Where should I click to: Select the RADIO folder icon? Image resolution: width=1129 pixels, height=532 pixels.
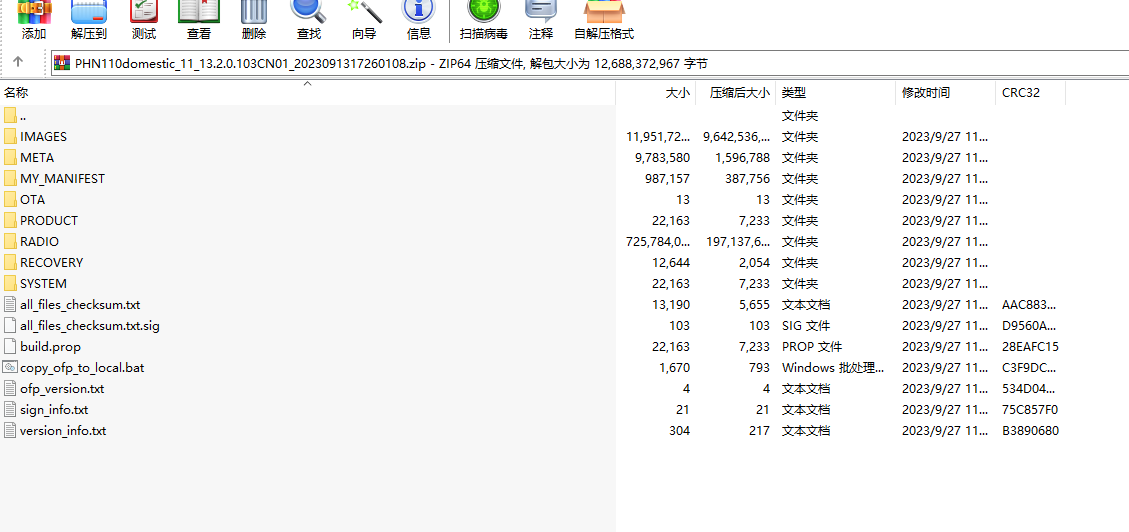pyautogui.click(x=10, y=242)
